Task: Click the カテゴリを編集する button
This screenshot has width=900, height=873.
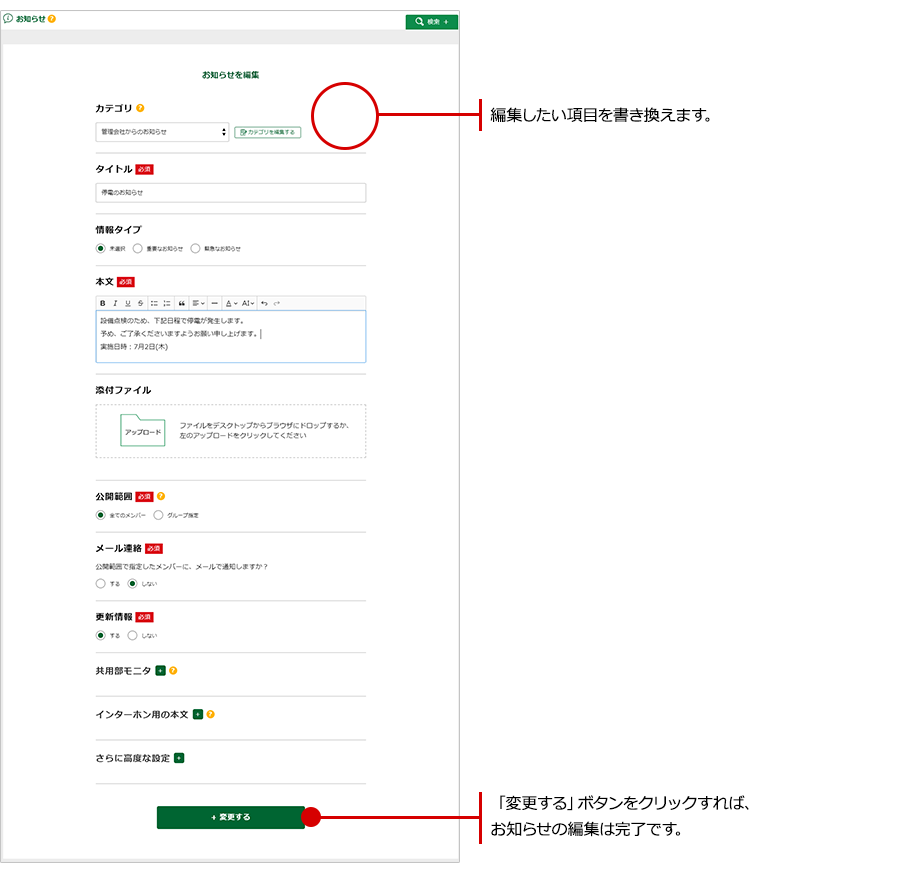Action: pyautogui.click(x=267, y=132)
